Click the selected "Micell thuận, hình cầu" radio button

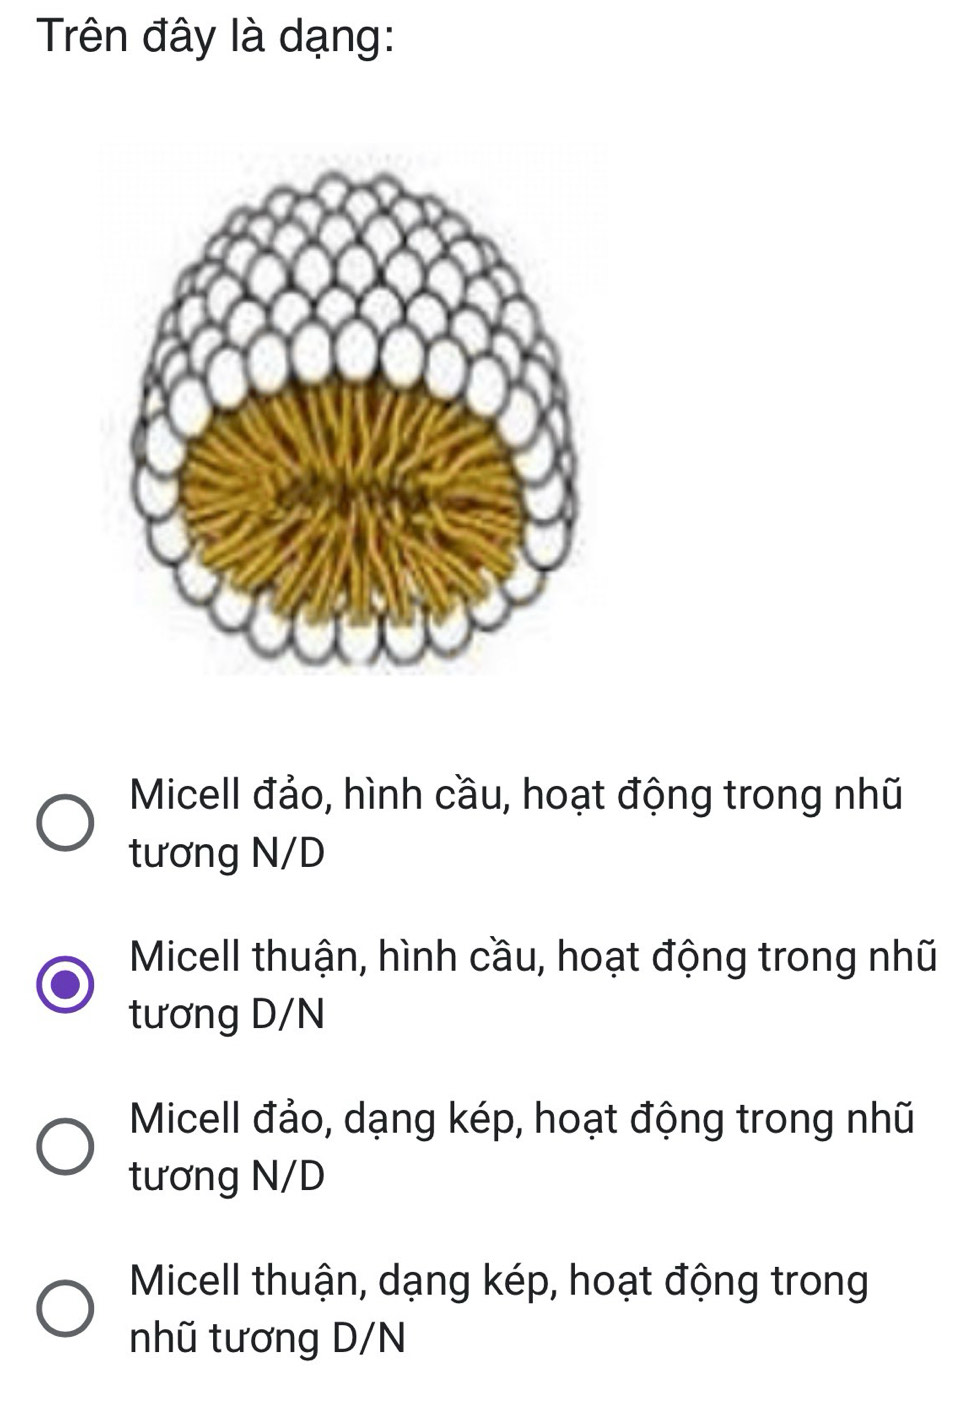coord(66,985)
